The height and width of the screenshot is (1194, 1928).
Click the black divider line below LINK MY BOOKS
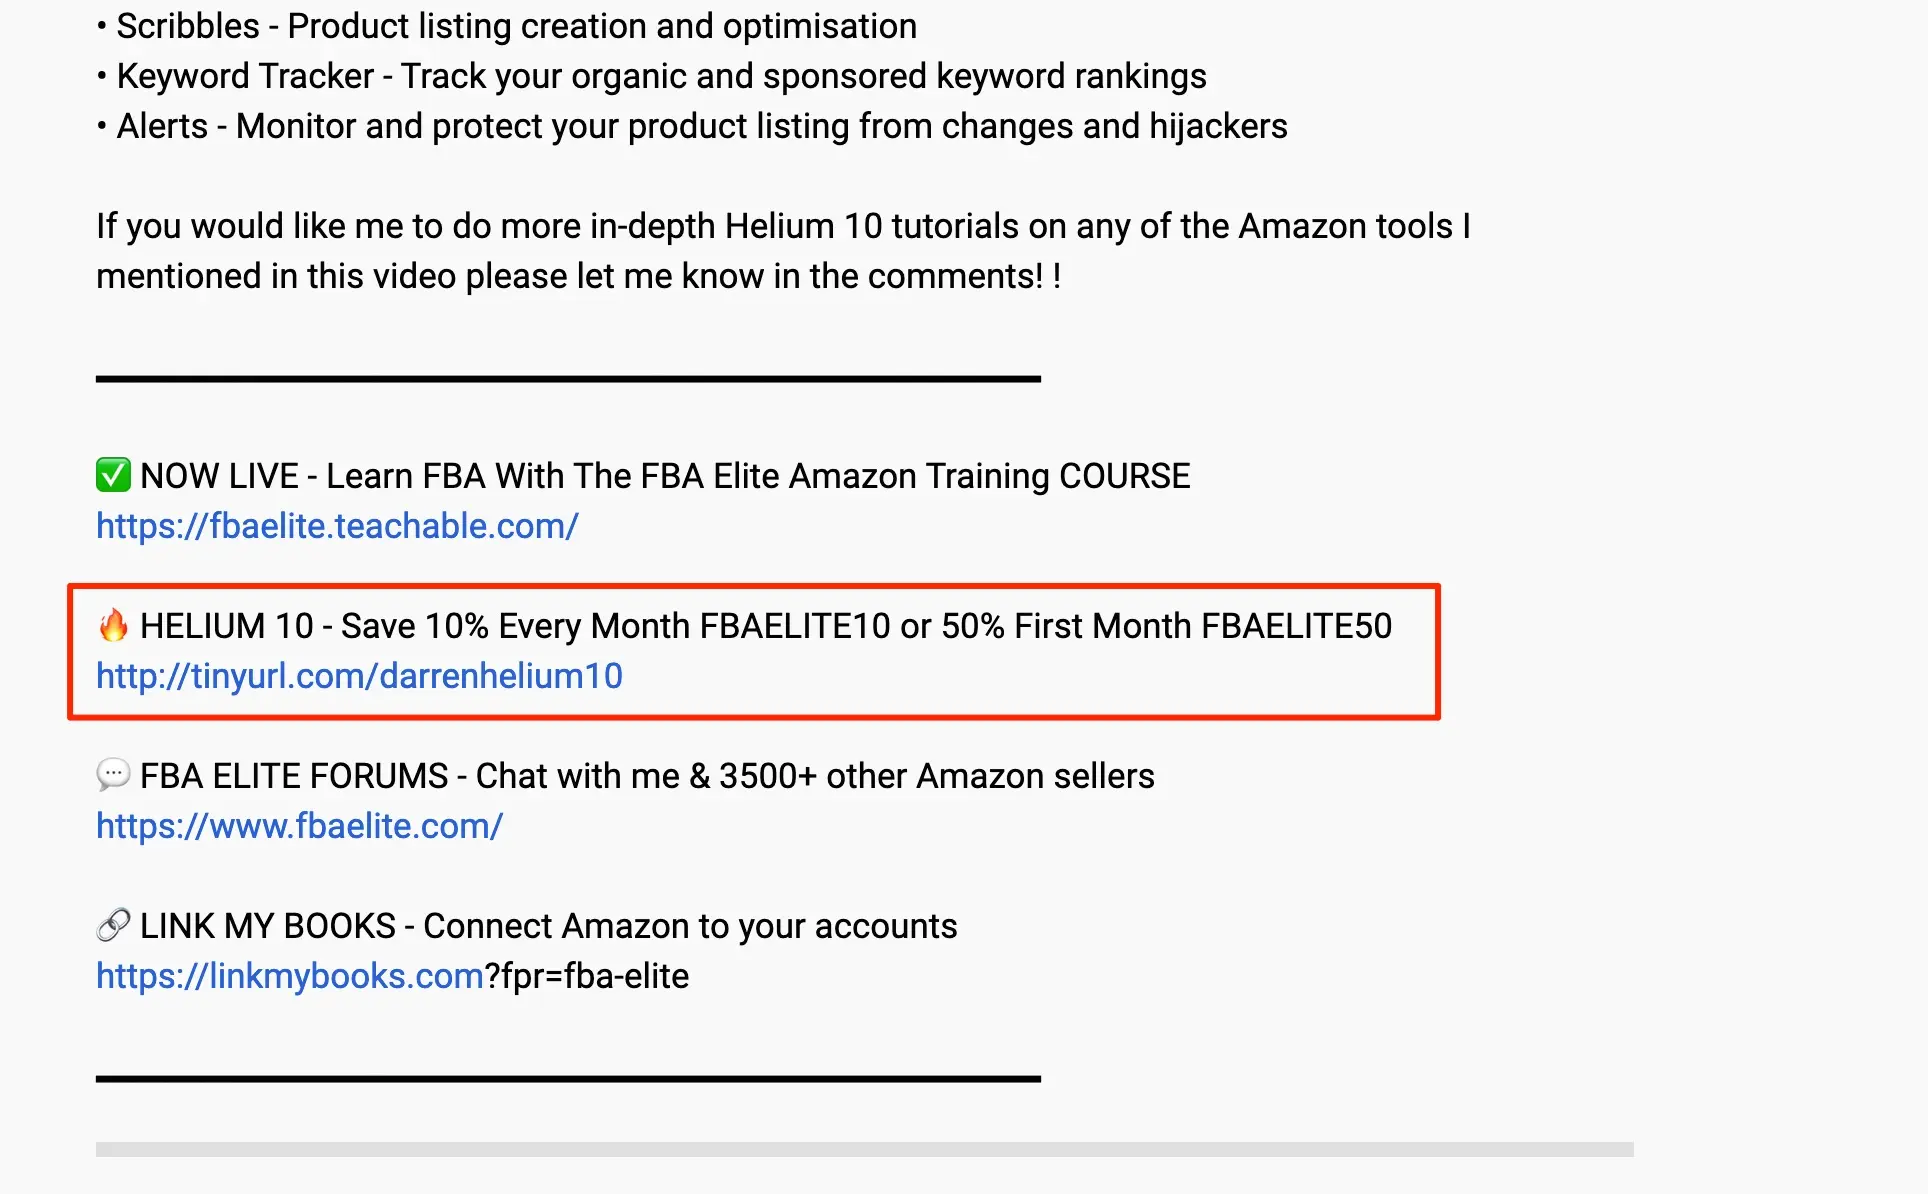point(568,1079)
